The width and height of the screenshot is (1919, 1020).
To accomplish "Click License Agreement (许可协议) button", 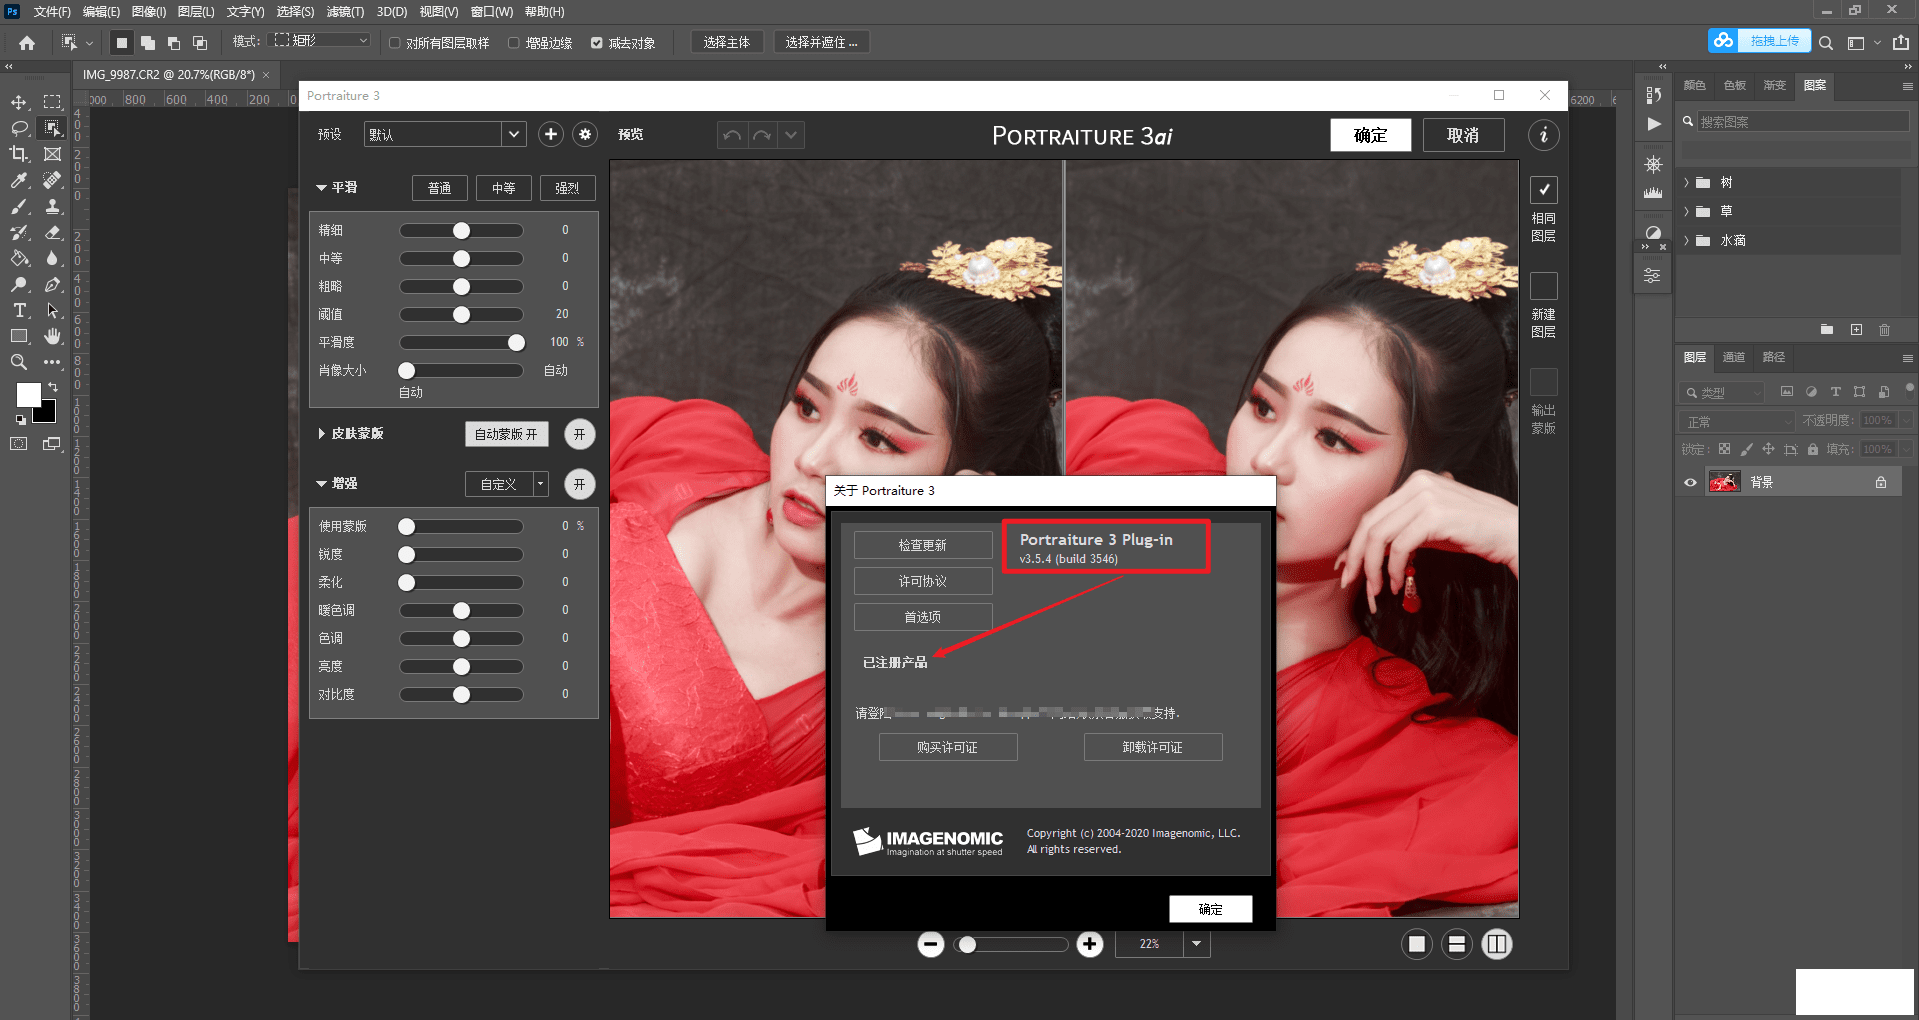I will pos(923,581).
